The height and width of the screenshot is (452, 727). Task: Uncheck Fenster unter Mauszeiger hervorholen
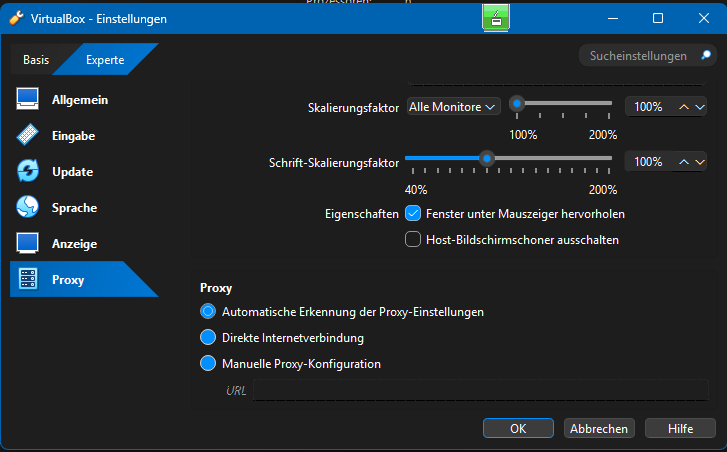tap(413, 213)
